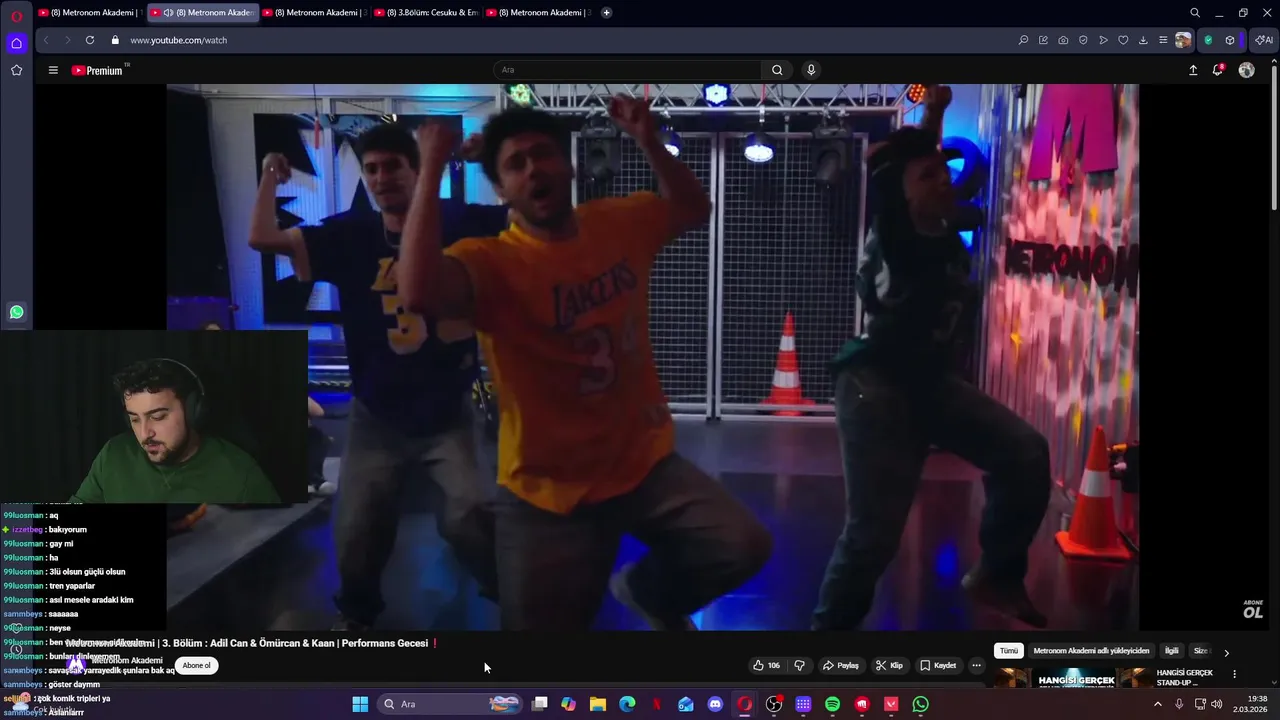1280x720 pixels.
Task: Open Spotify from taskbar
Action: click(832, 704)
